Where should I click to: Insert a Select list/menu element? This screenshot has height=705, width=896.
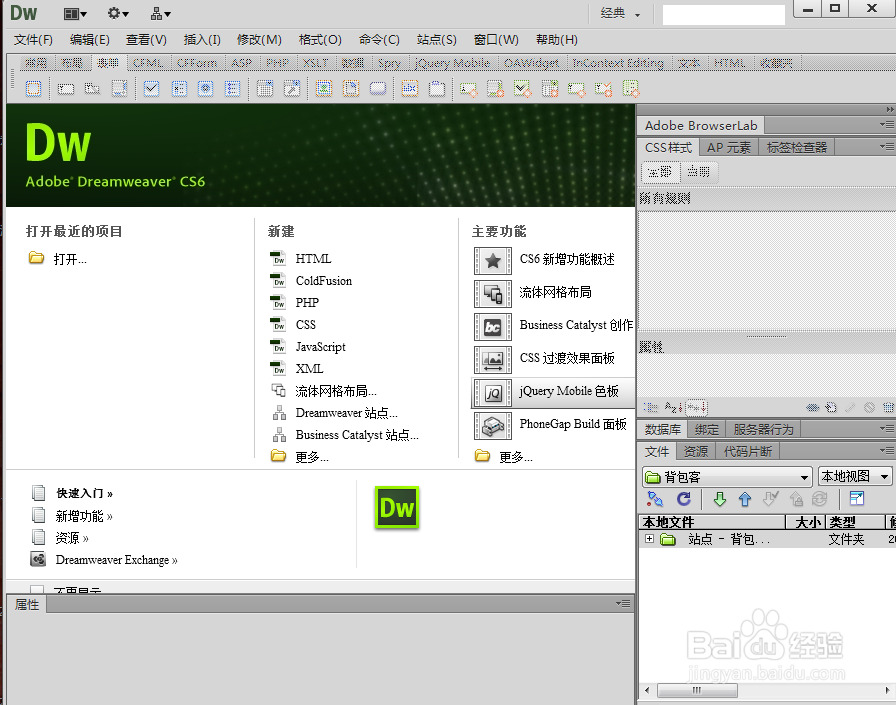pos(265,89)
